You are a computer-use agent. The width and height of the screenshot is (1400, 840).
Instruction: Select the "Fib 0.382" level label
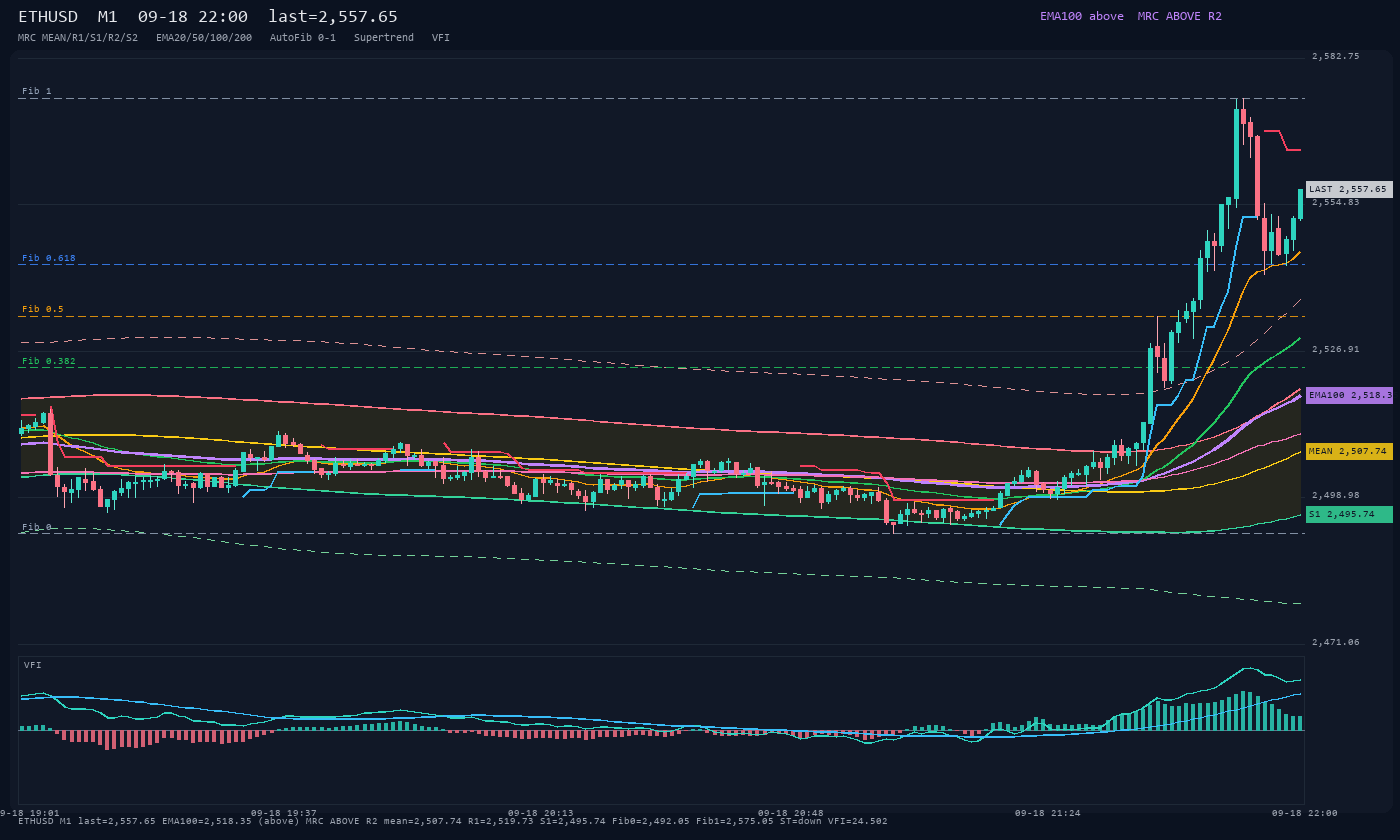coord(49,361)
